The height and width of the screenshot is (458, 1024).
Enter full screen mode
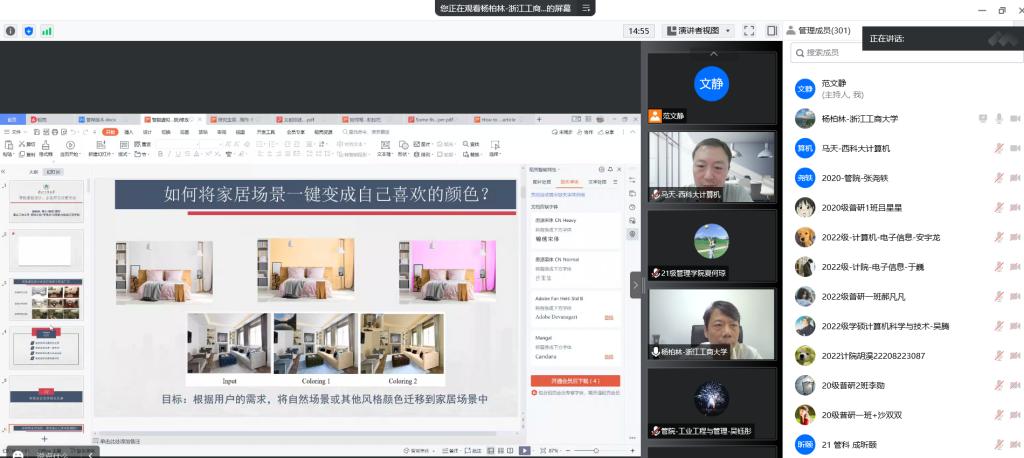coord(750,31)
